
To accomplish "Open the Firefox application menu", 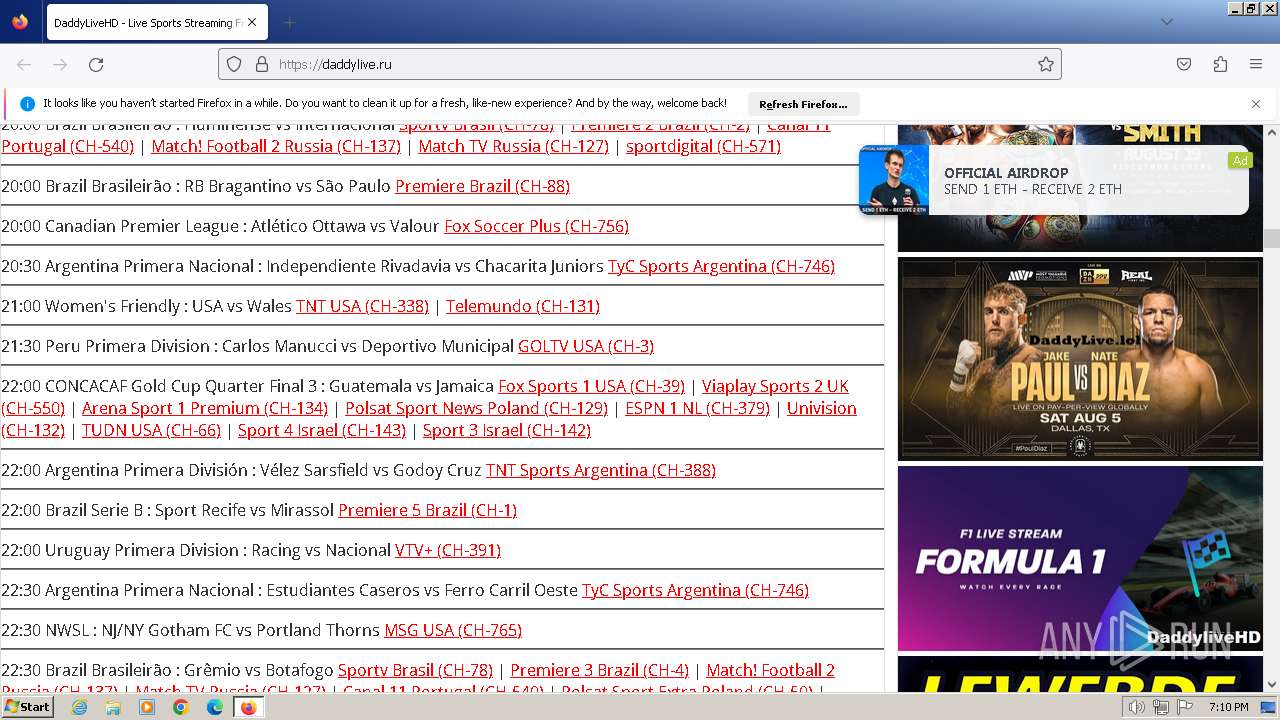I will click(1256, 64).
